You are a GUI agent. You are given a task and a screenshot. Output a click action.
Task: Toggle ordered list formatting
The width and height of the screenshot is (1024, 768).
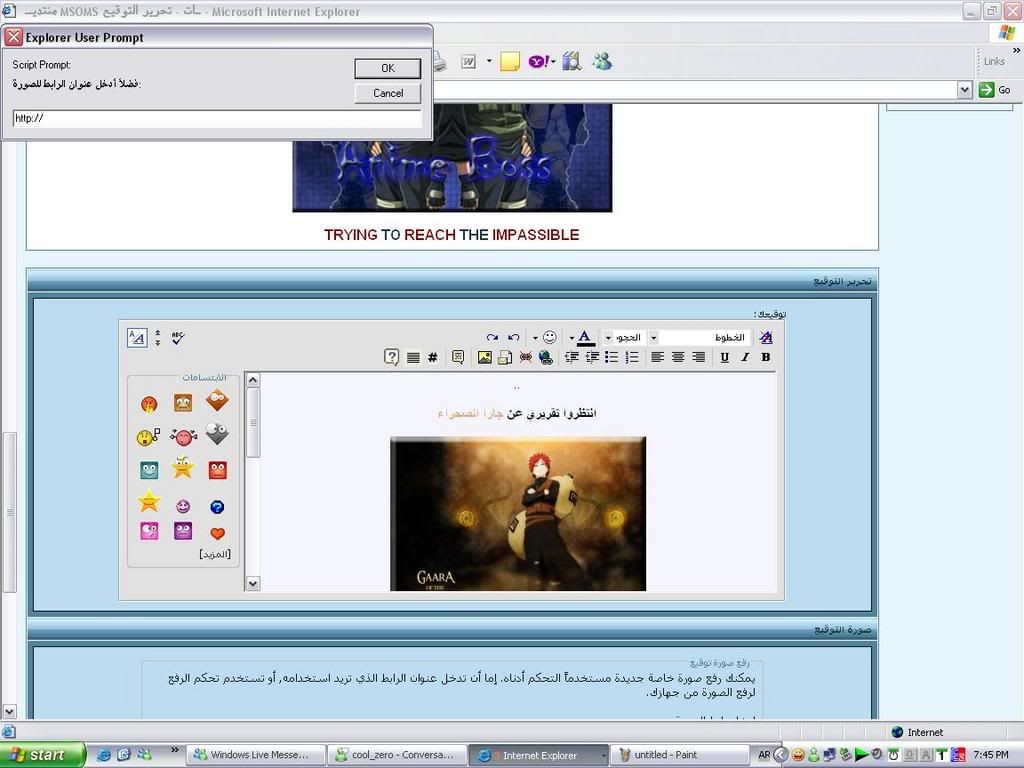pyautogui.click(x=632, y=357)
